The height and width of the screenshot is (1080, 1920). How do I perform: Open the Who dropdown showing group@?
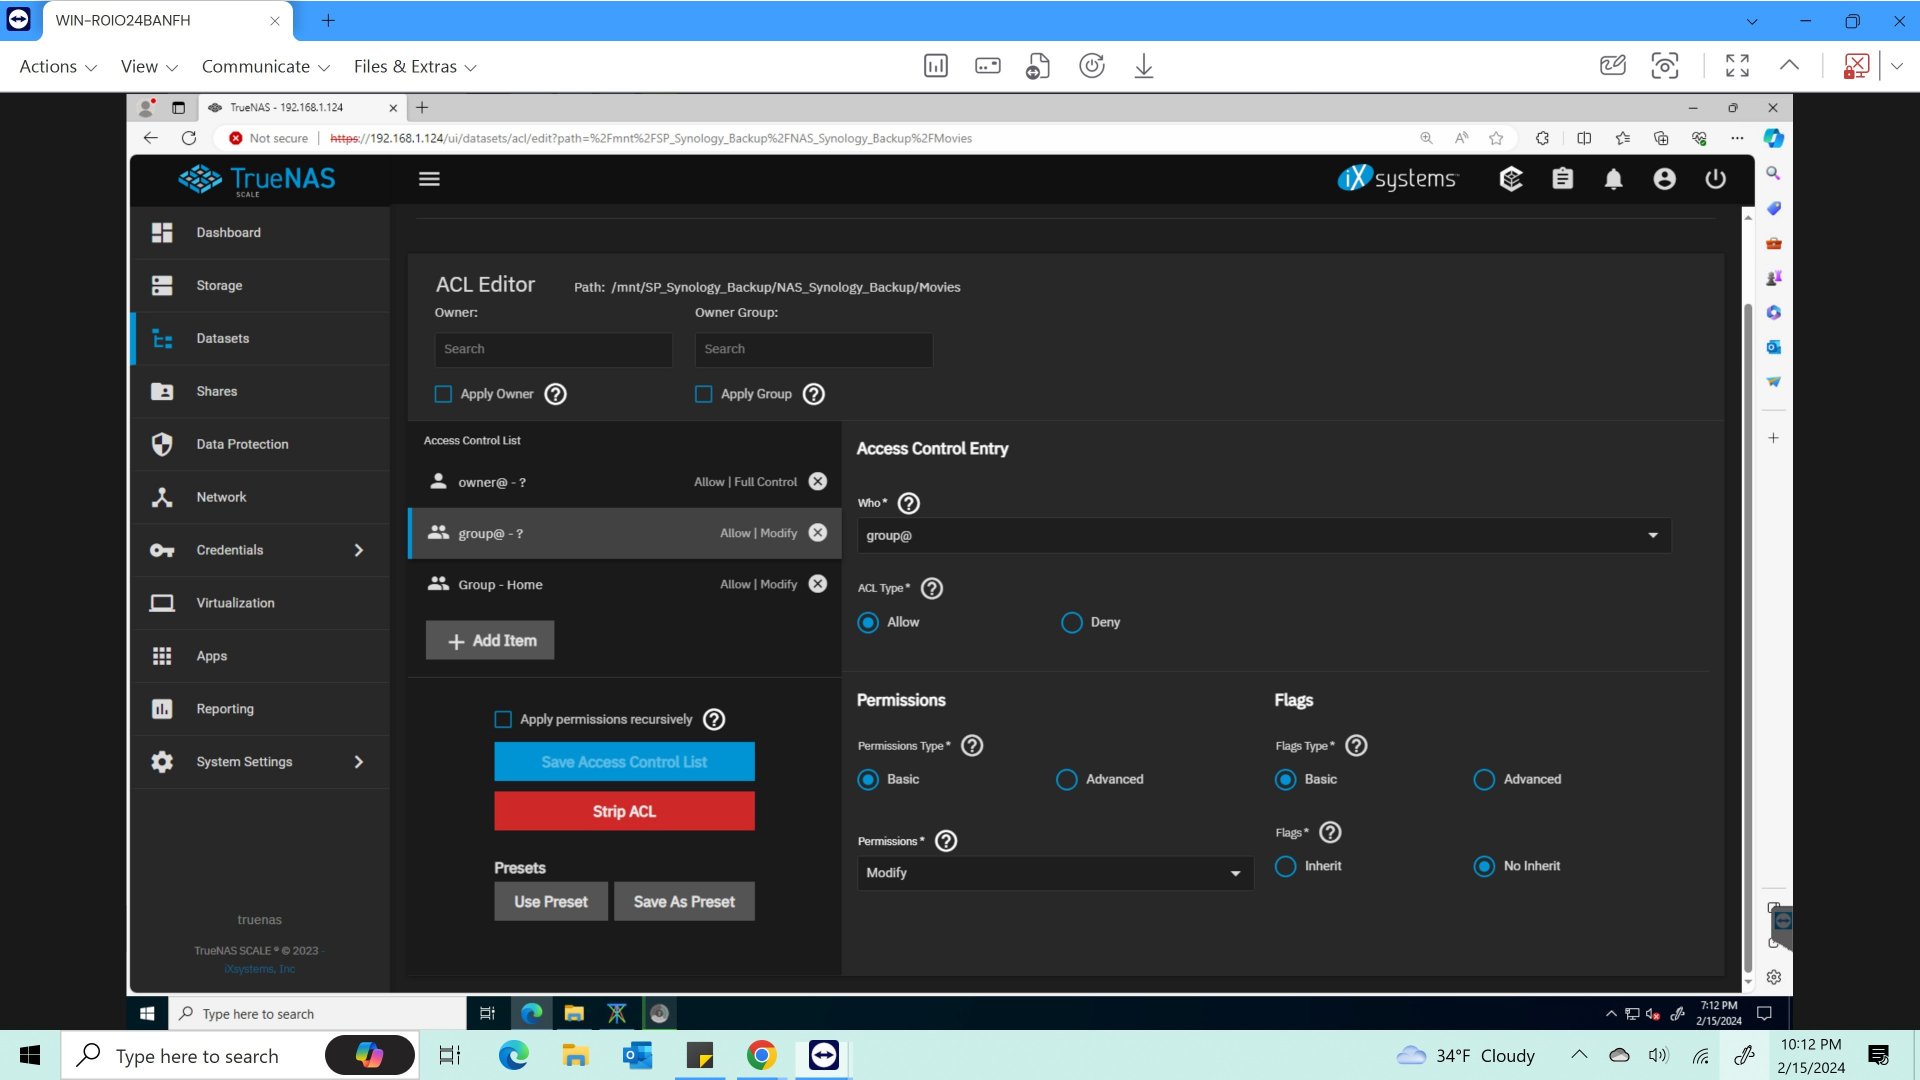pyautogui.click(x=1262, y=535)
